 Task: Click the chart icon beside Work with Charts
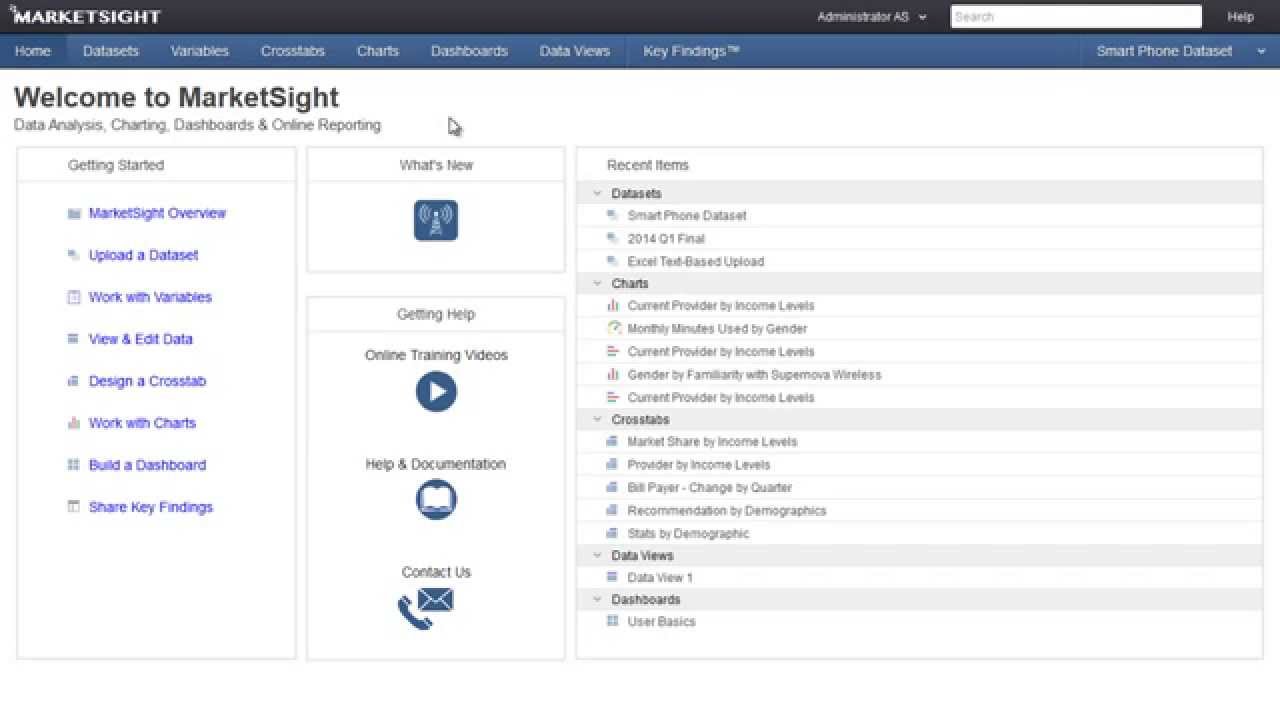(73, 423)
